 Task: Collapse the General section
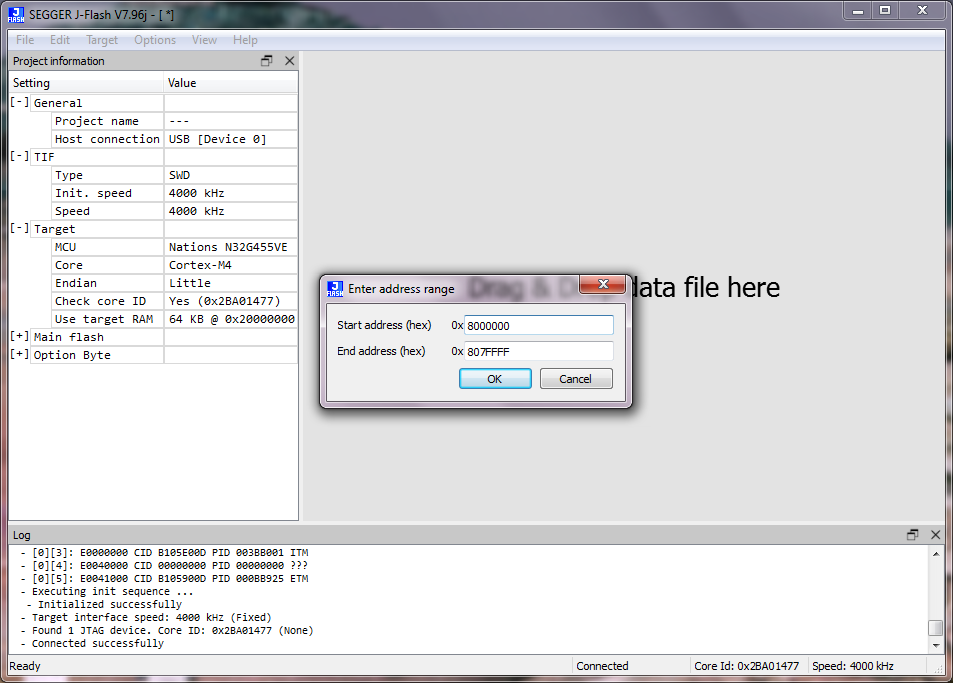tap(19, 102)
